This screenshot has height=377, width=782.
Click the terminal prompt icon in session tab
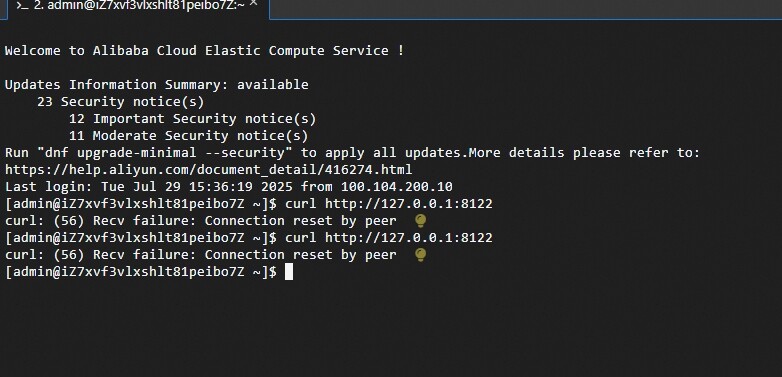[x=21, y=5]
